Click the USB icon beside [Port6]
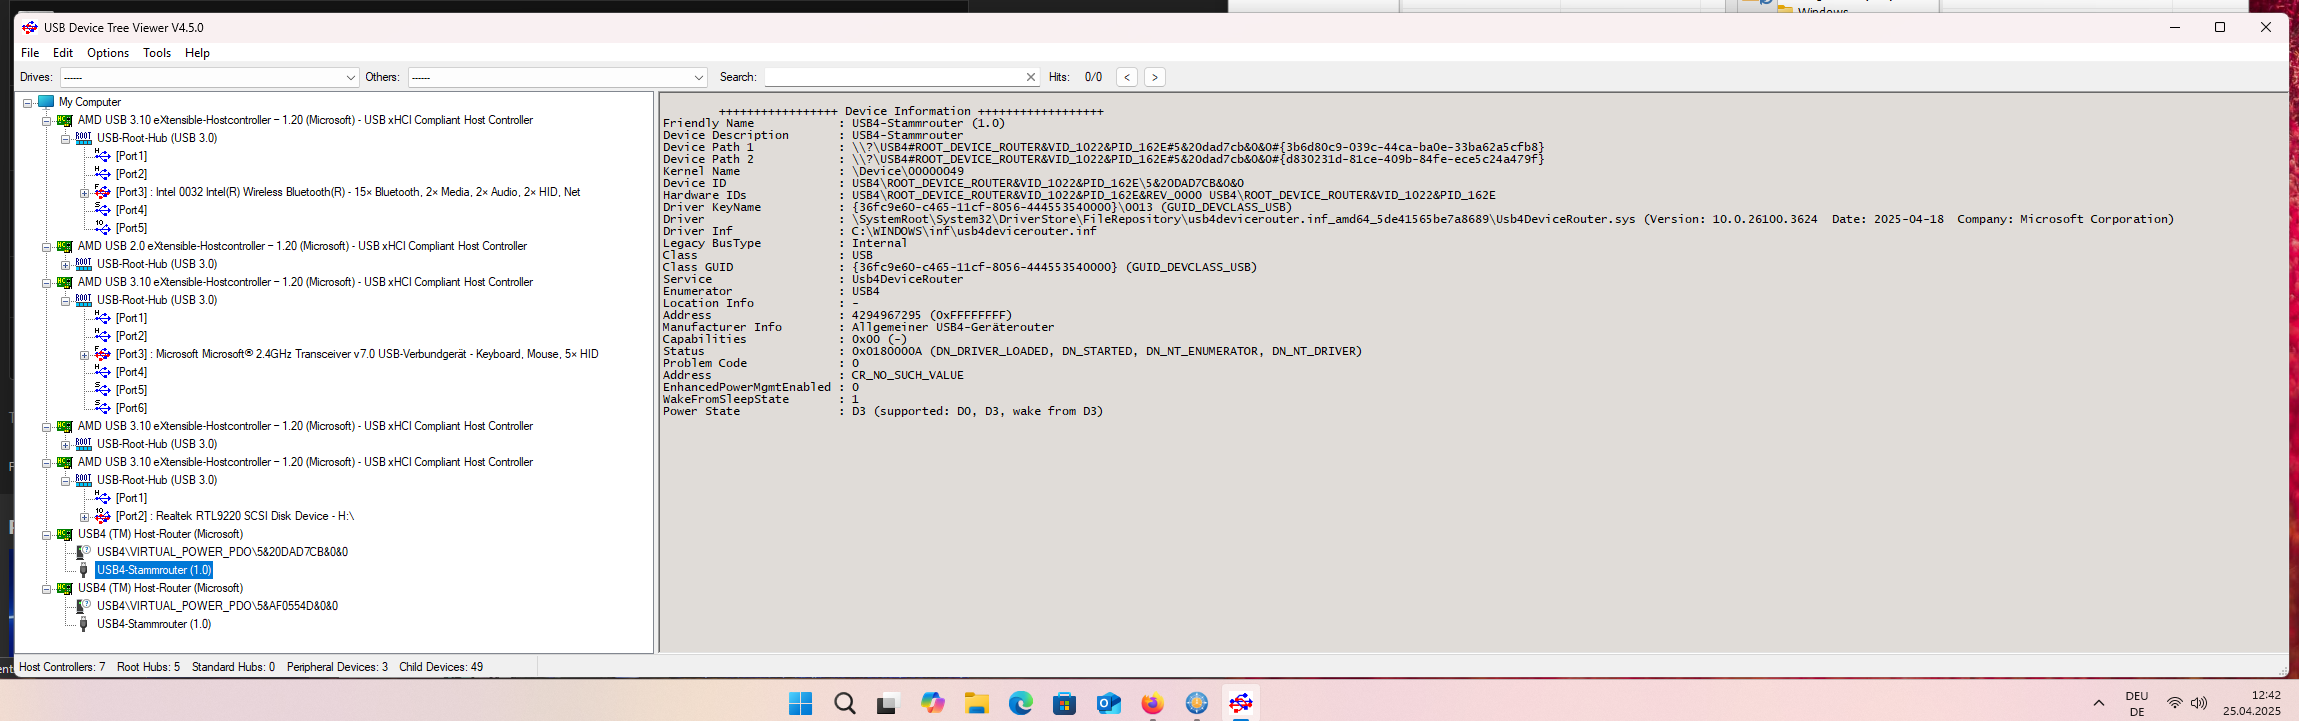 click(102, 408)
